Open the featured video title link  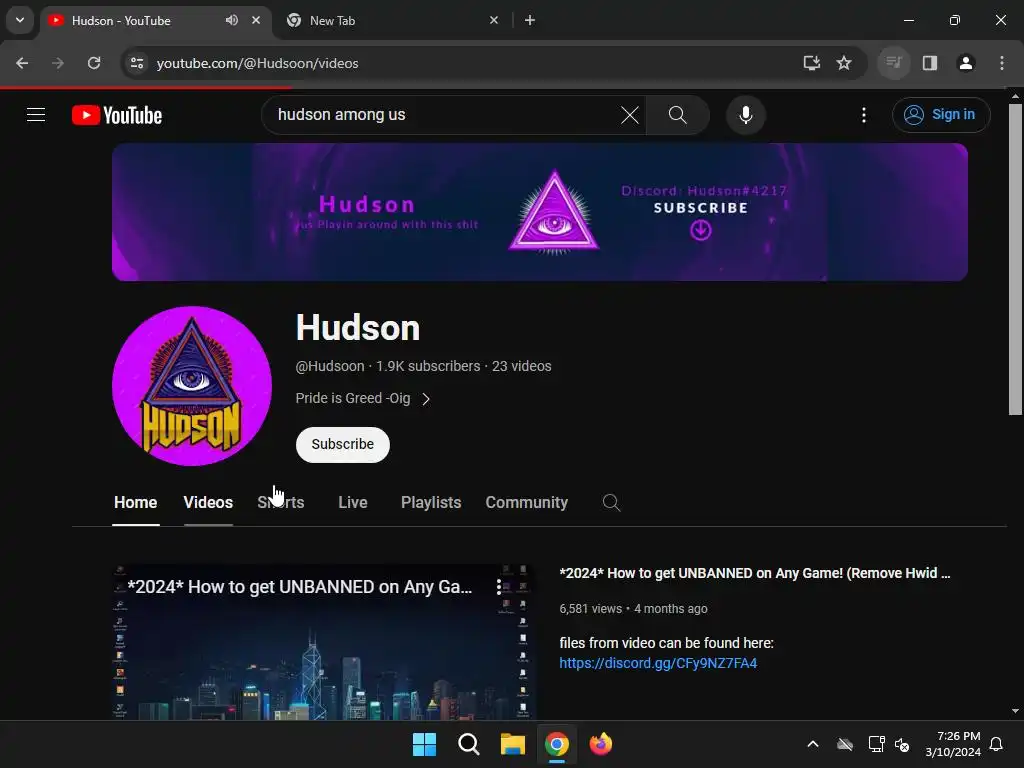point(755,573)
